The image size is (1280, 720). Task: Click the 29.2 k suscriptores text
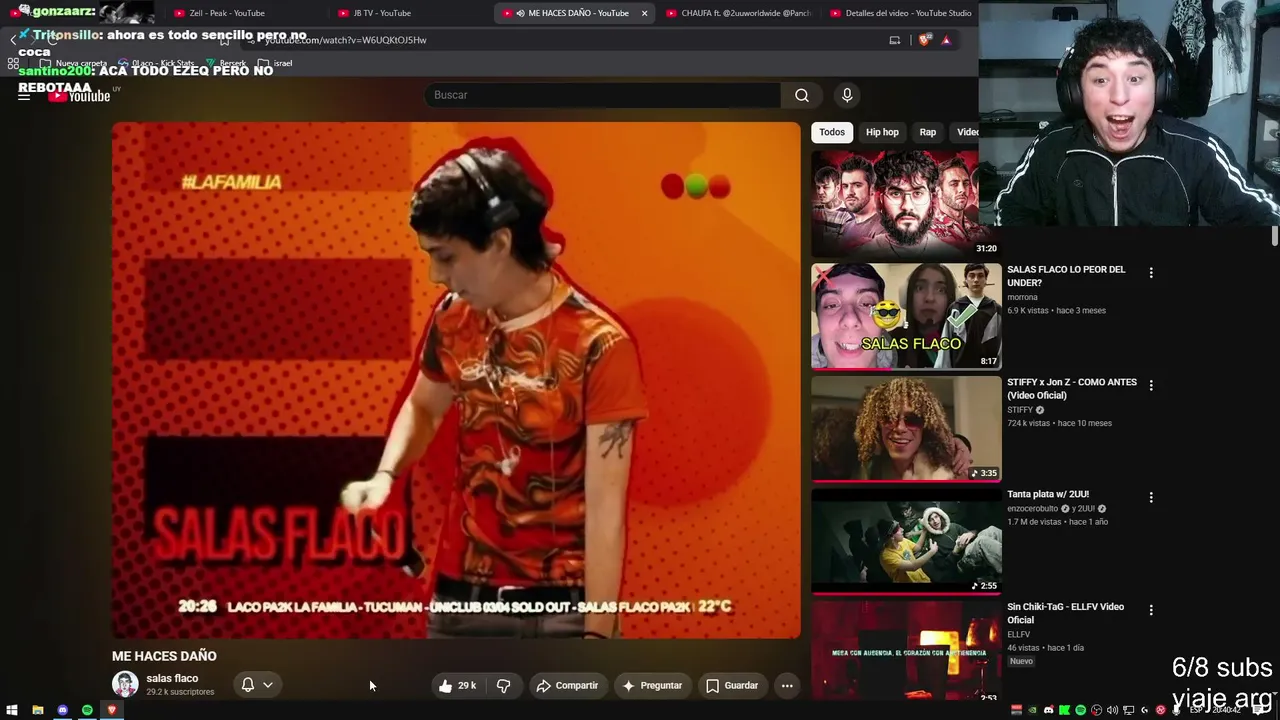(x=180, y=692)
